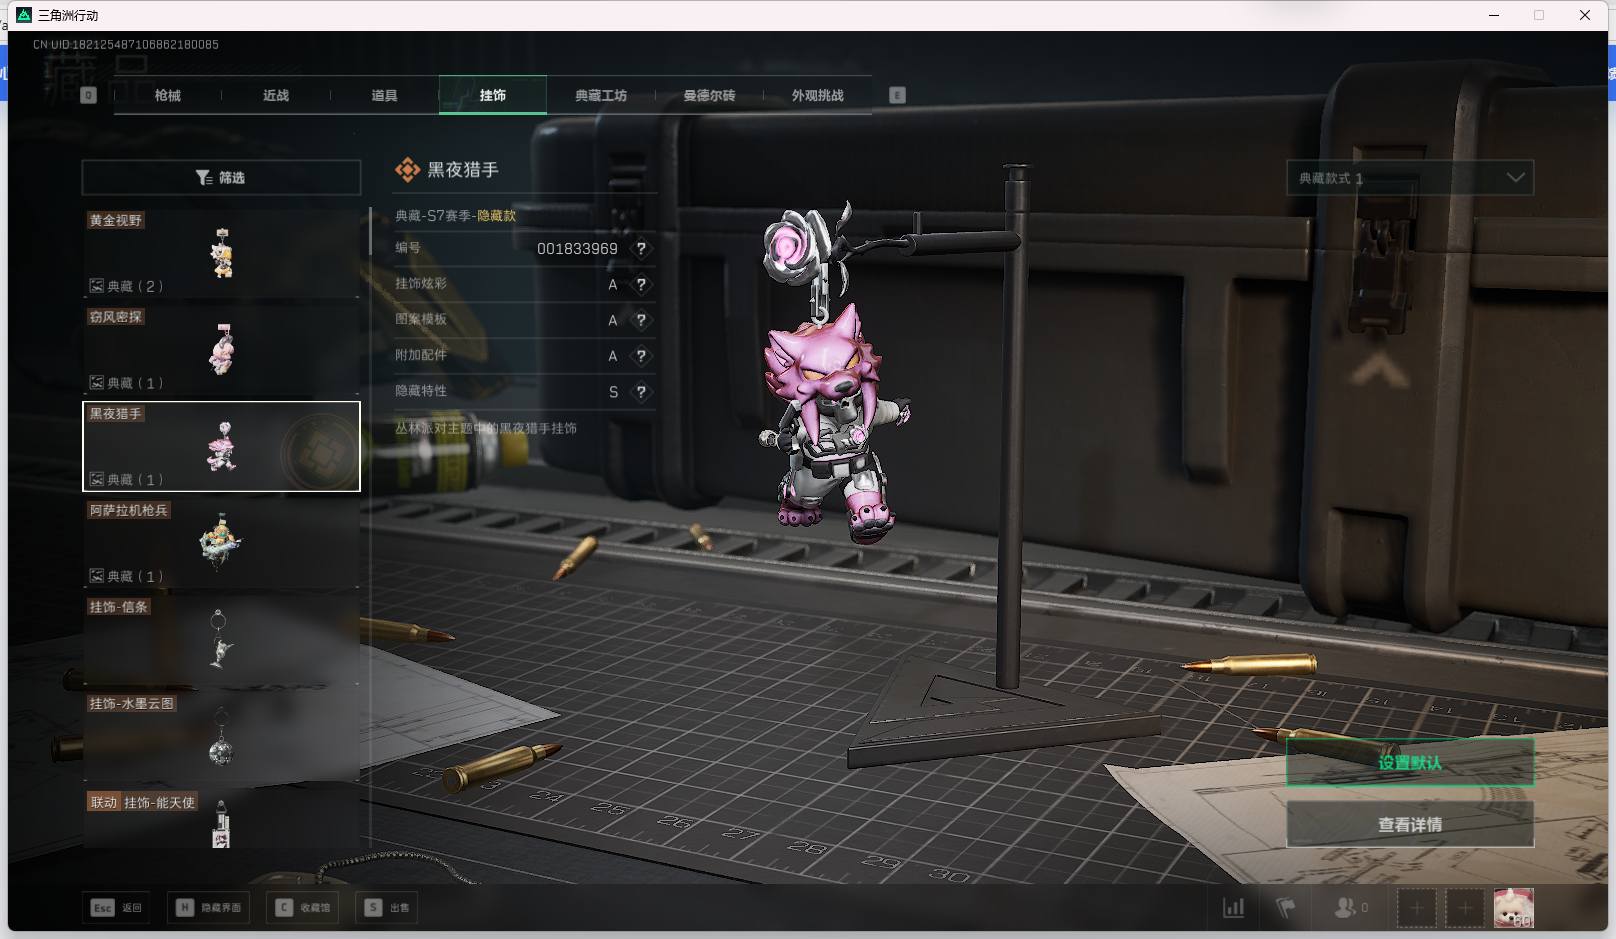Go to the 曼德尔砖 tab
This screenshot has height=939, width=1616.
click(x=709, y=95)
